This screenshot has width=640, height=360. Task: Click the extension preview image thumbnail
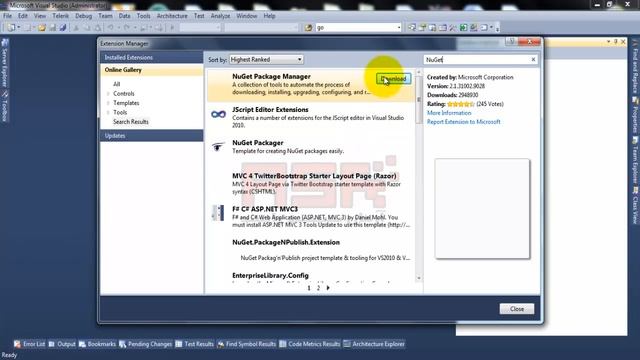point(482,209)
